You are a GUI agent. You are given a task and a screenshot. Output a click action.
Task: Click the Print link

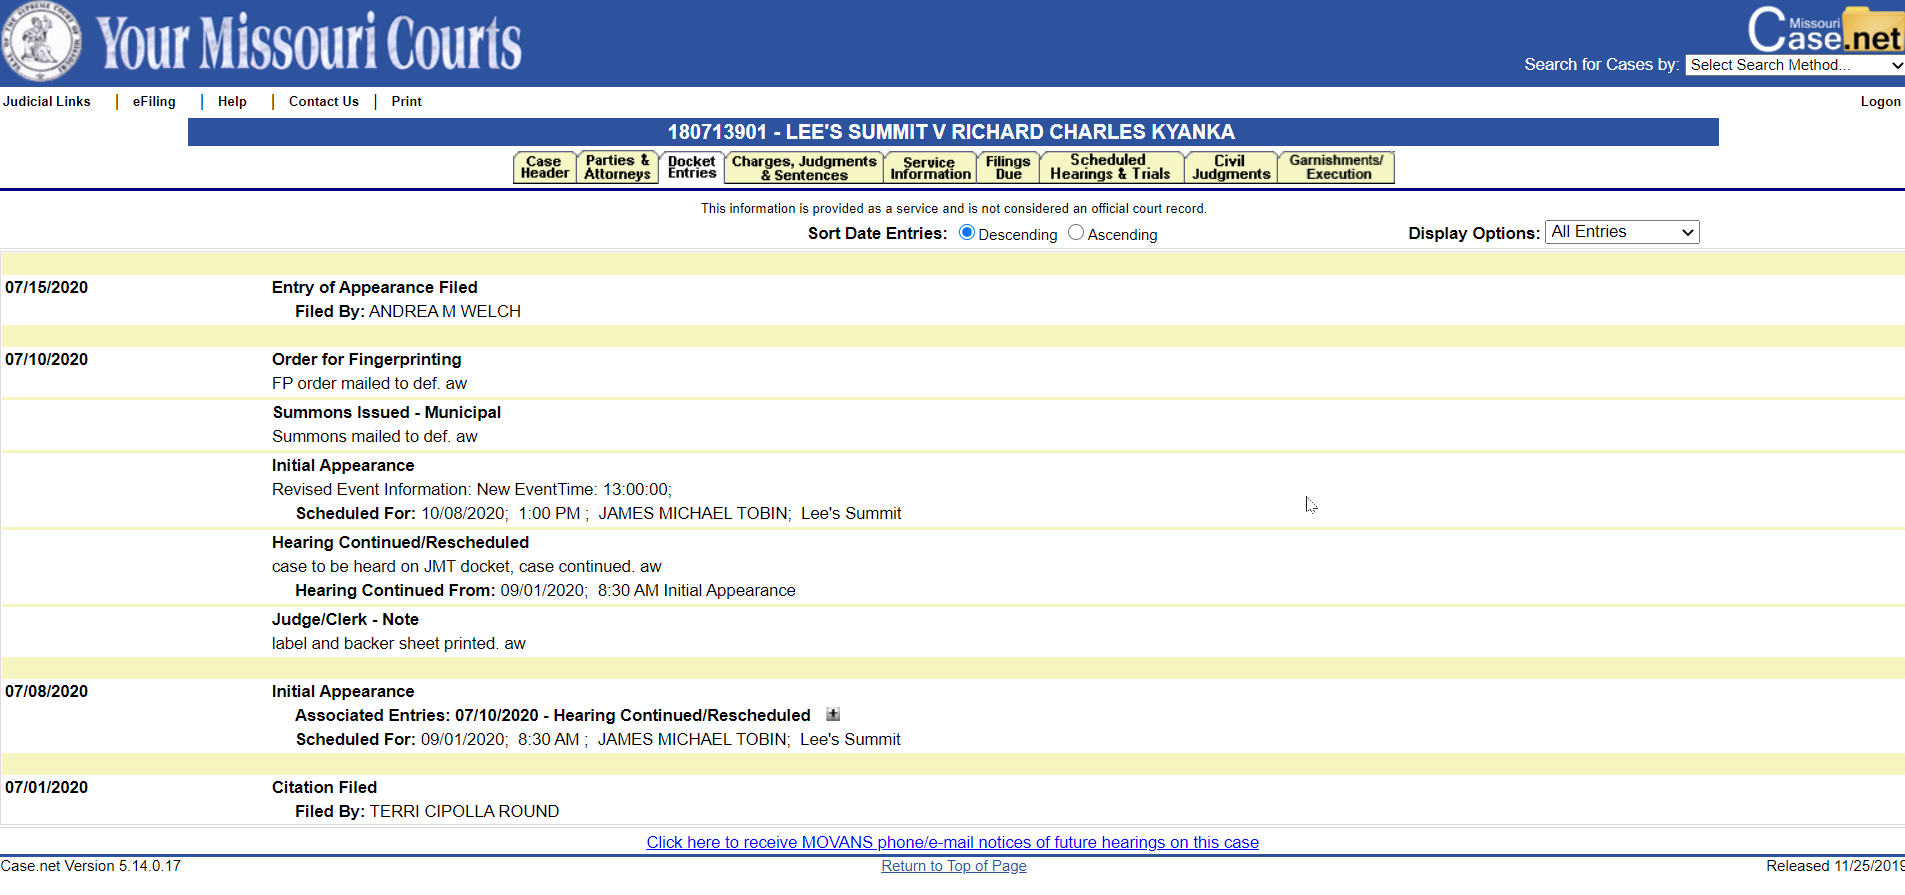coord(407,101)
